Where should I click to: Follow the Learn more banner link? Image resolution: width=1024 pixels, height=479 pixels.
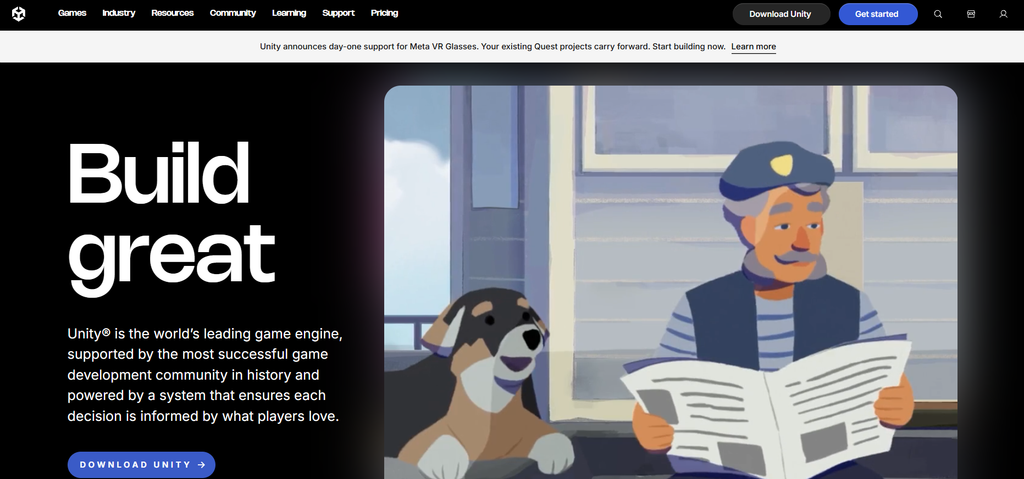coord(754,47)
